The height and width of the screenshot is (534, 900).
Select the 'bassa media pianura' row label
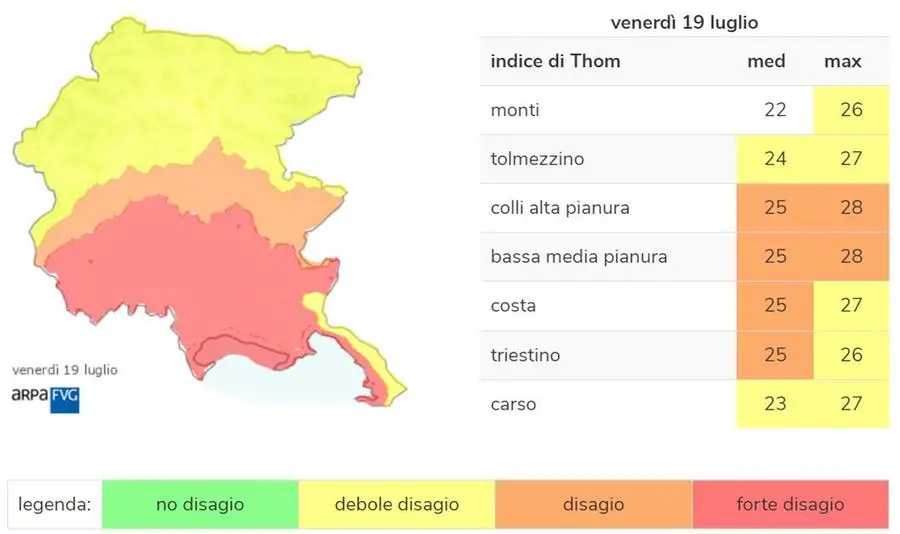pyautogui.click(x=579, y=256)
